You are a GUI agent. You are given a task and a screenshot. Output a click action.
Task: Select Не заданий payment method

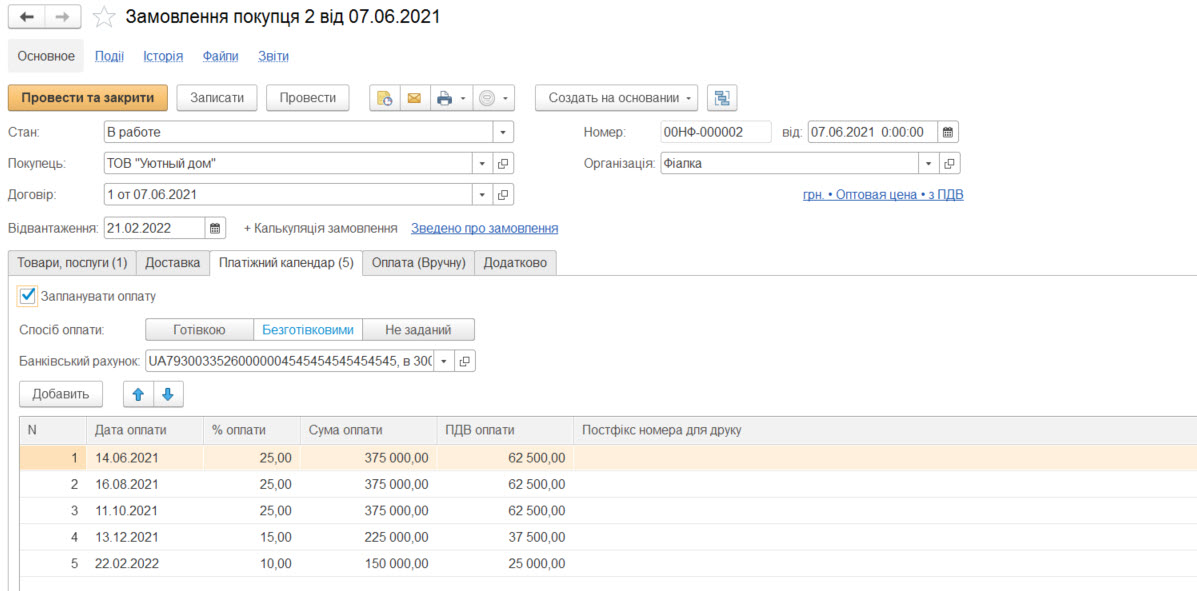pos(418,329)
